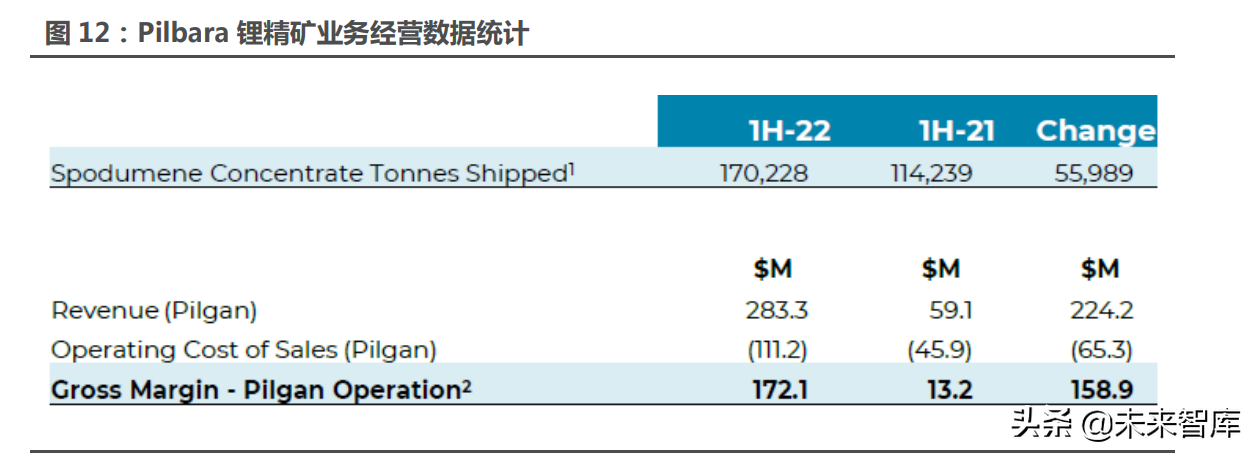Select the 172.1 gross margin value

coord(779,390)
